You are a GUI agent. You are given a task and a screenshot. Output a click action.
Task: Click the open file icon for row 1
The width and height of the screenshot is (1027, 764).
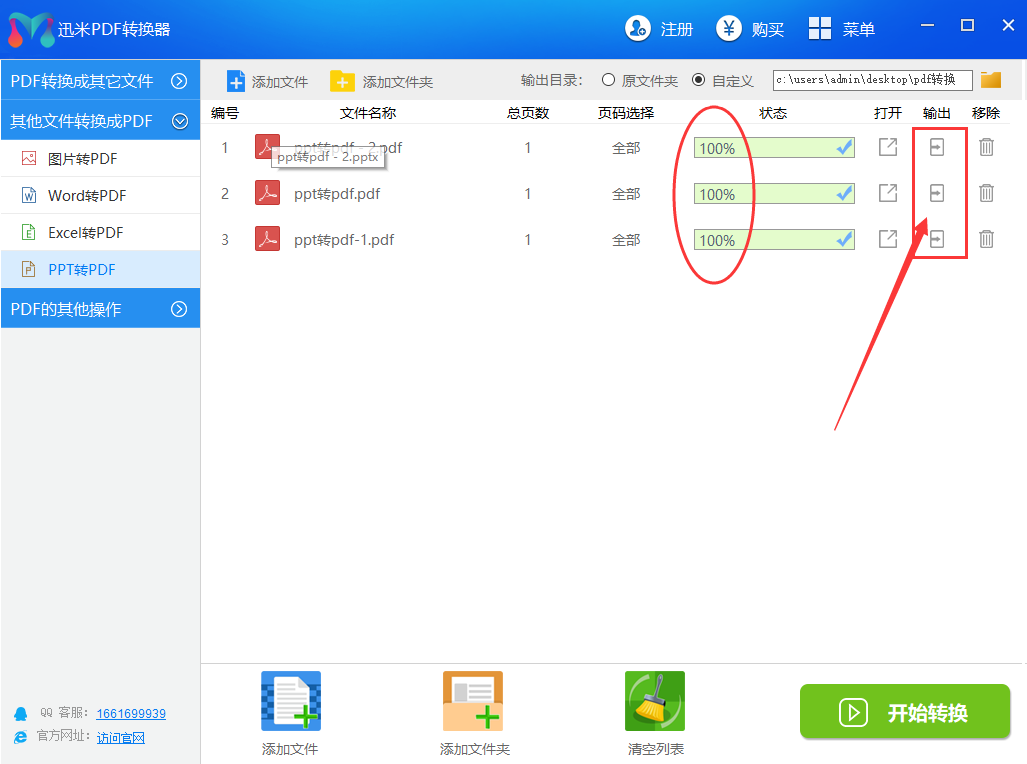[887, 147]
